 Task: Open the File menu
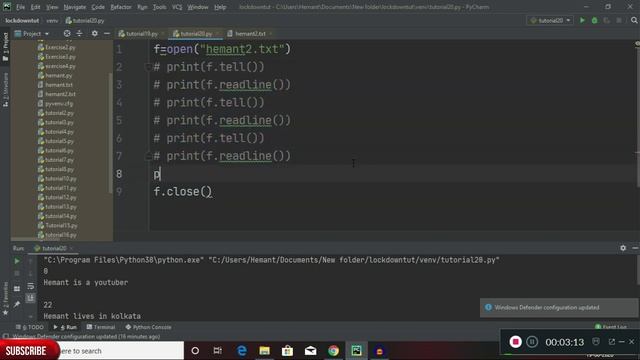click(20, 7)
